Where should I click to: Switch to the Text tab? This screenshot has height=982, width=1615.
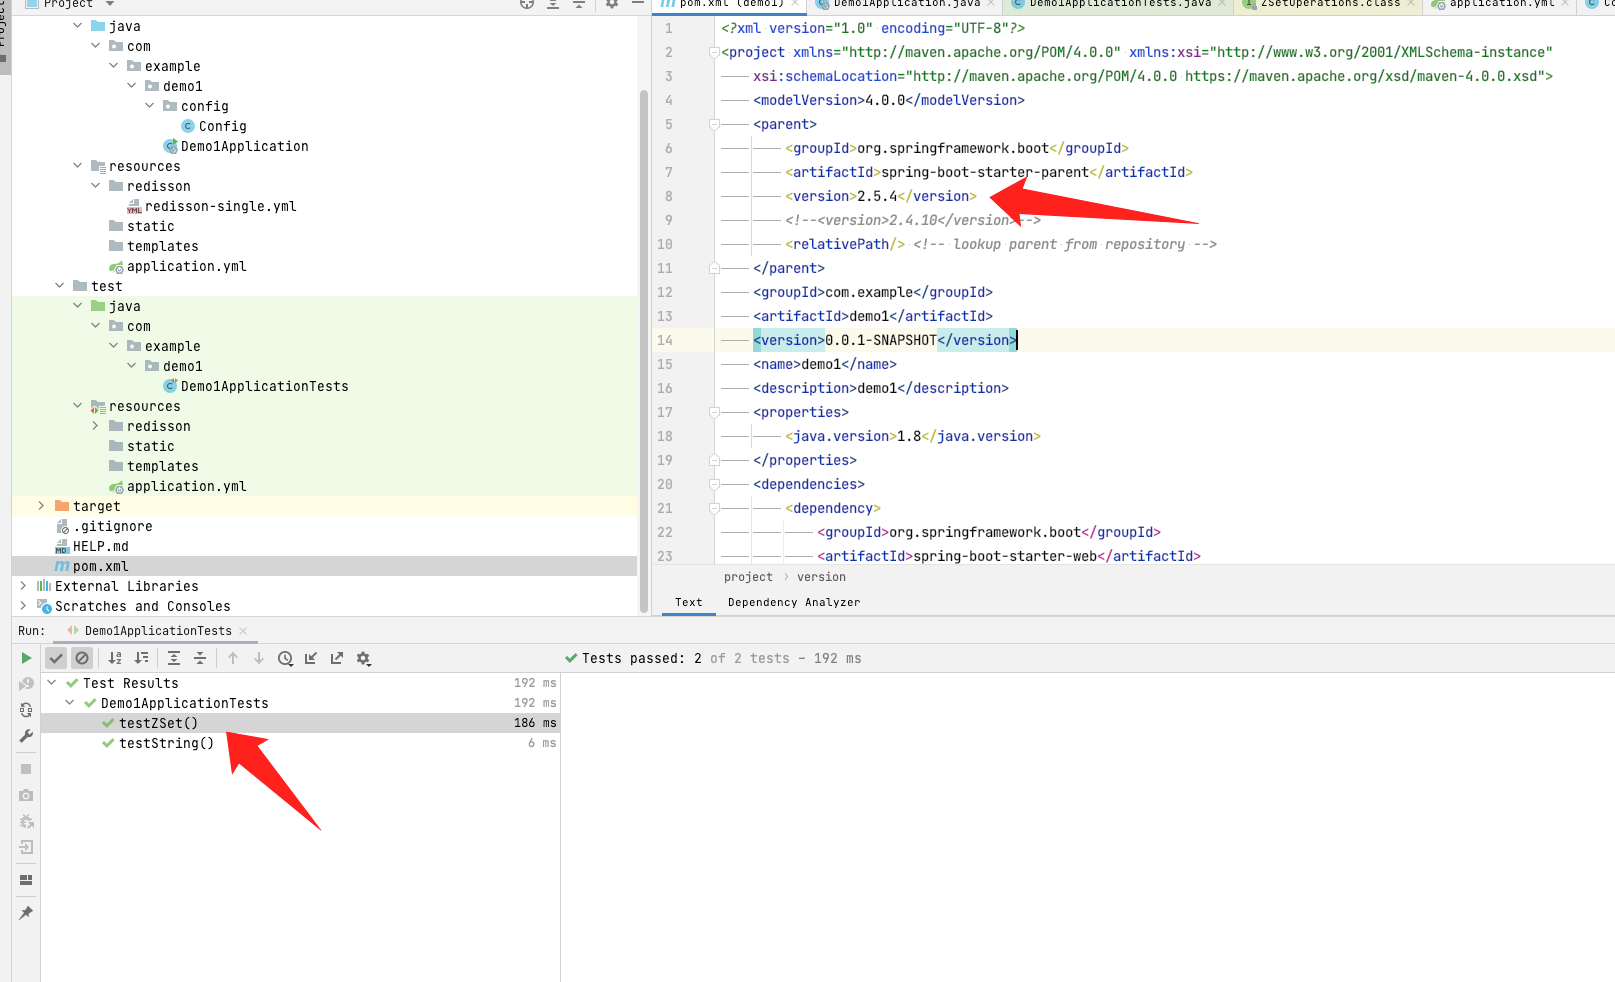pyautogui.click(x=688, y=602)
